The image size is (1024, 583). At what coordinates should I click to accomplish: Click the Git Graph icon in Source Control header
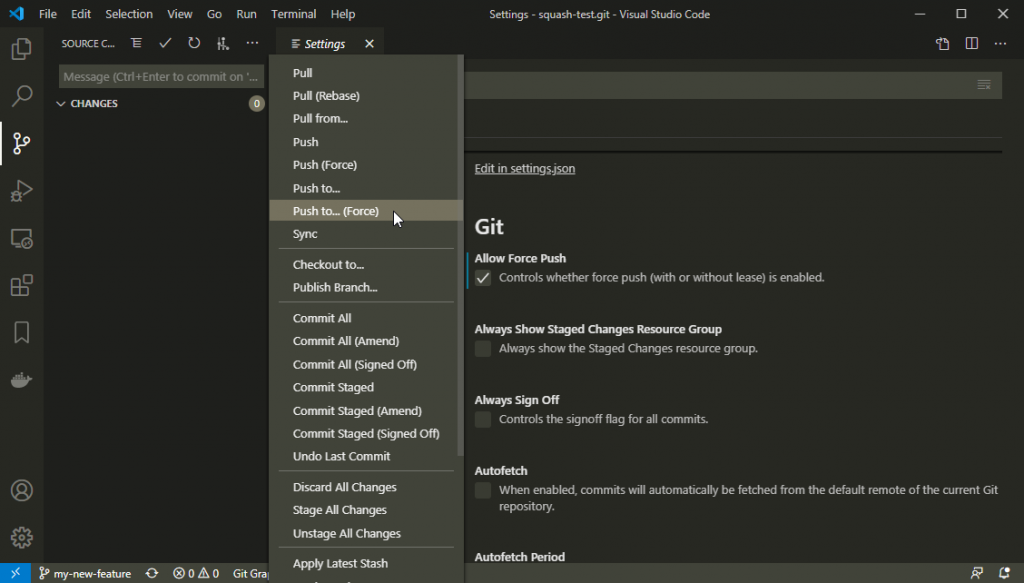pyautogui.click(x=223, y=43)
